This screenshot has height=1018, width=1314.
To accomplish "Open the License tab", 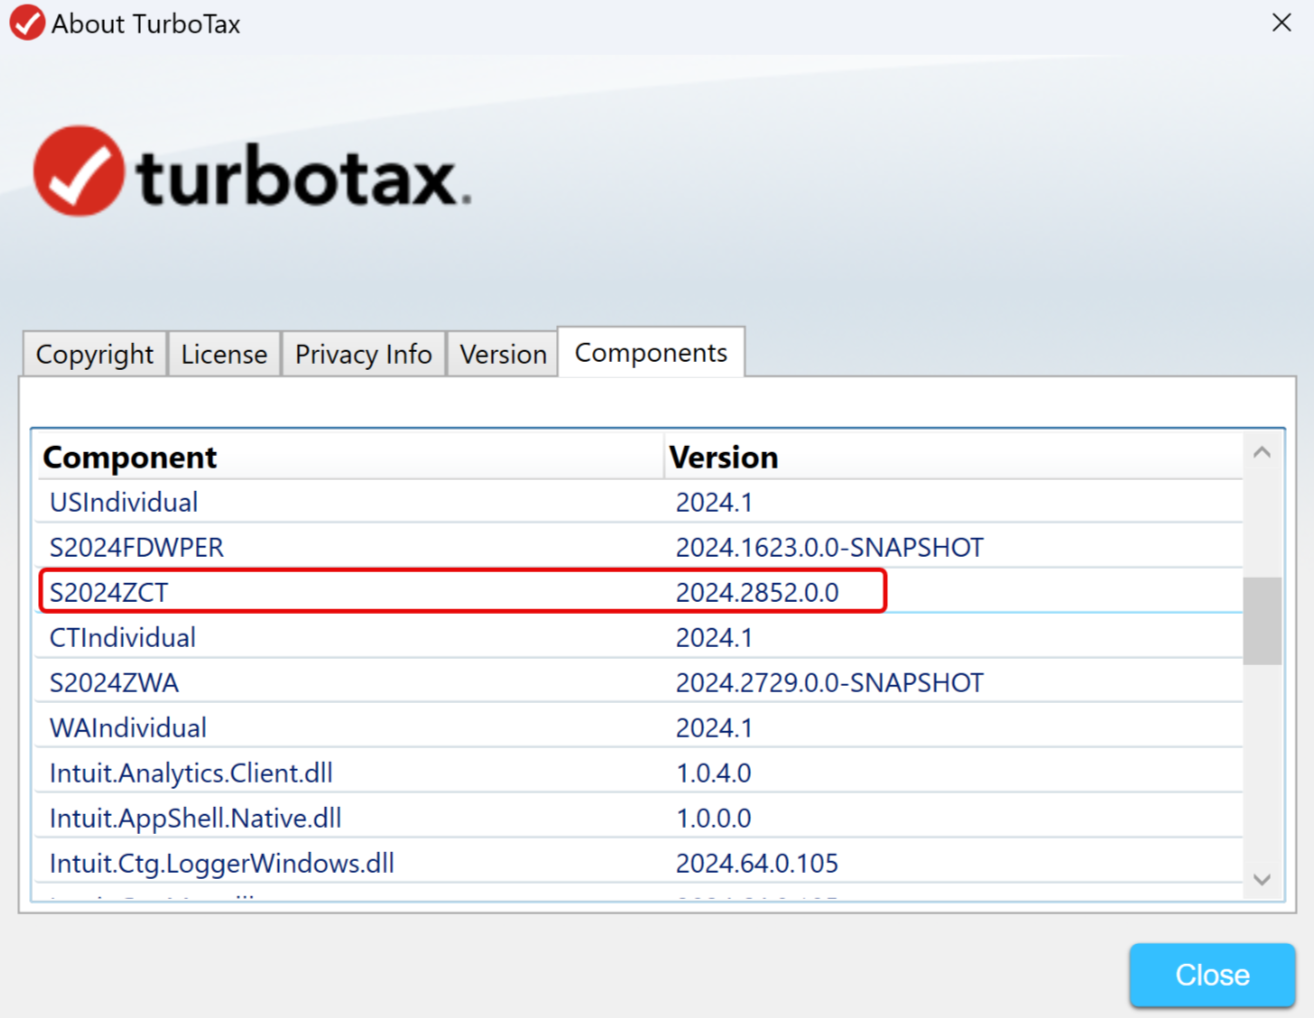I will (x=224, y=354).
